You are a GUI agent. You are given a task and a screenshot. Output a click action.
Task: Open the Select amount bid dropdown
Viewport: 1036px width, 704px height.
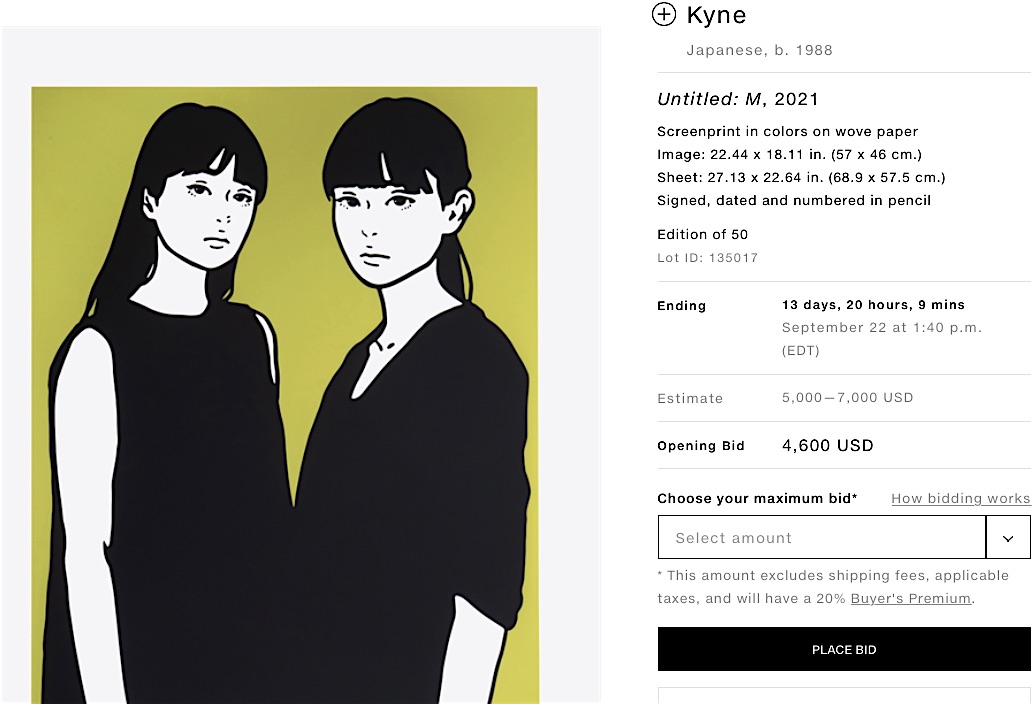[822, 538]
